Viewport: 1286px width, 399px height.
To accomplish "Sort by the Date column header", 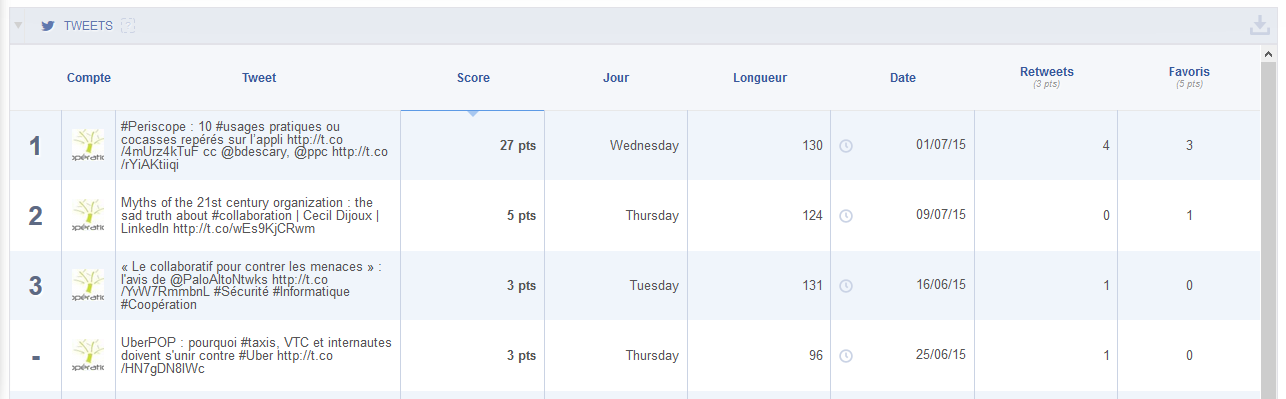I will coord(903,78).
